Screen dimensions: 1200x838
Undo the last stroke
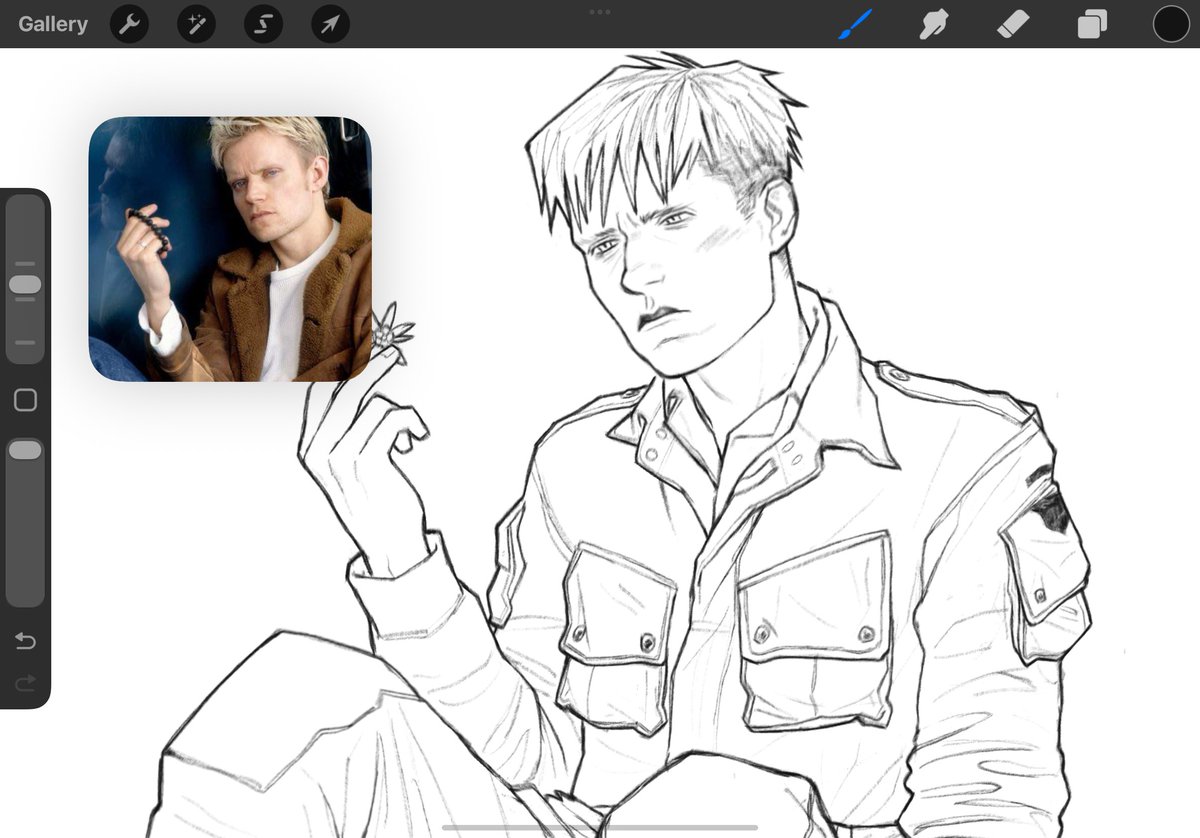[25, 641]
